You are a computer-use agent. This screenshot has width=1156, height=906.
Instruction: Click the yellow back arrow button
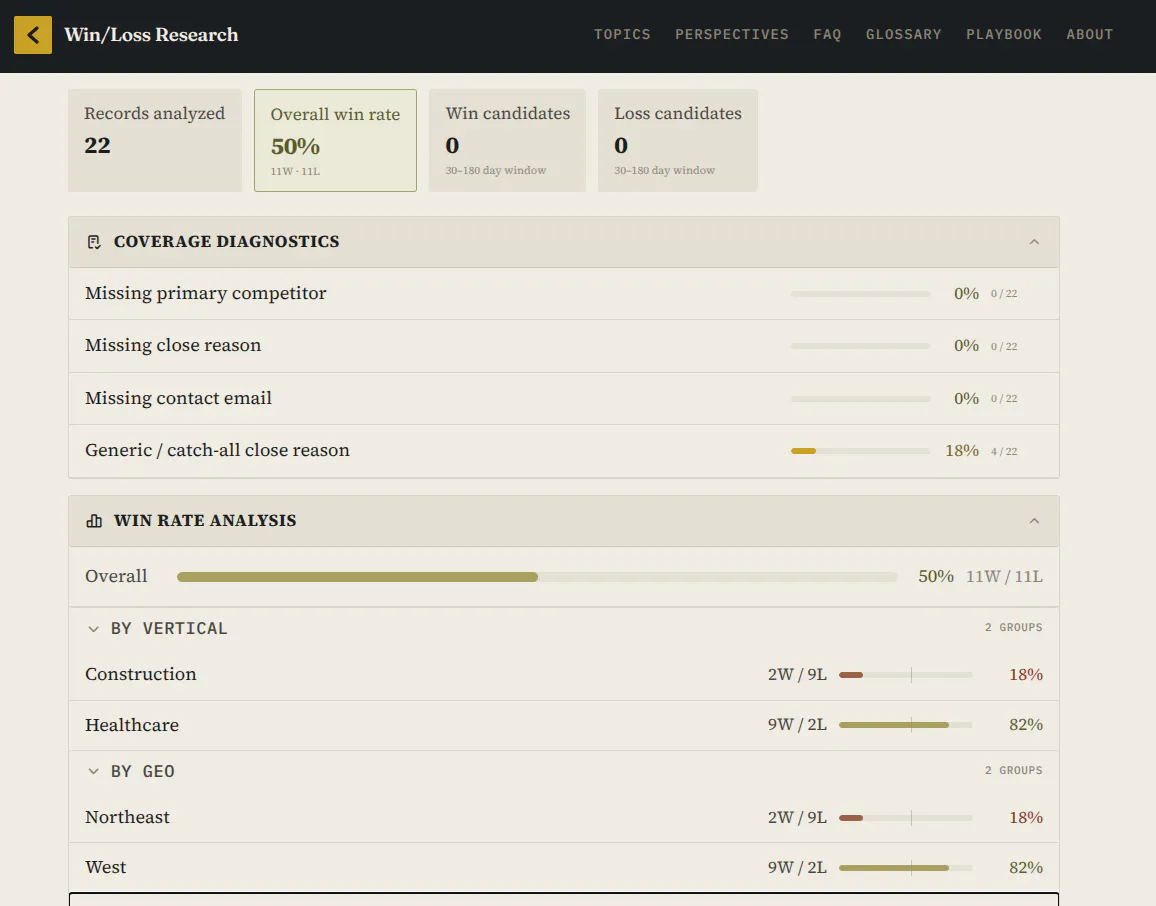pyautogui.click(x=33, y=35)
